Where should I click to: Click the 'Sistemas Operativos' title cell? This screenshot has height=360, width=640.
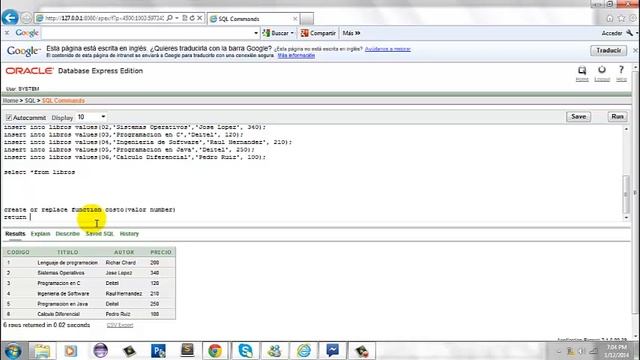[x=61, y=273]
